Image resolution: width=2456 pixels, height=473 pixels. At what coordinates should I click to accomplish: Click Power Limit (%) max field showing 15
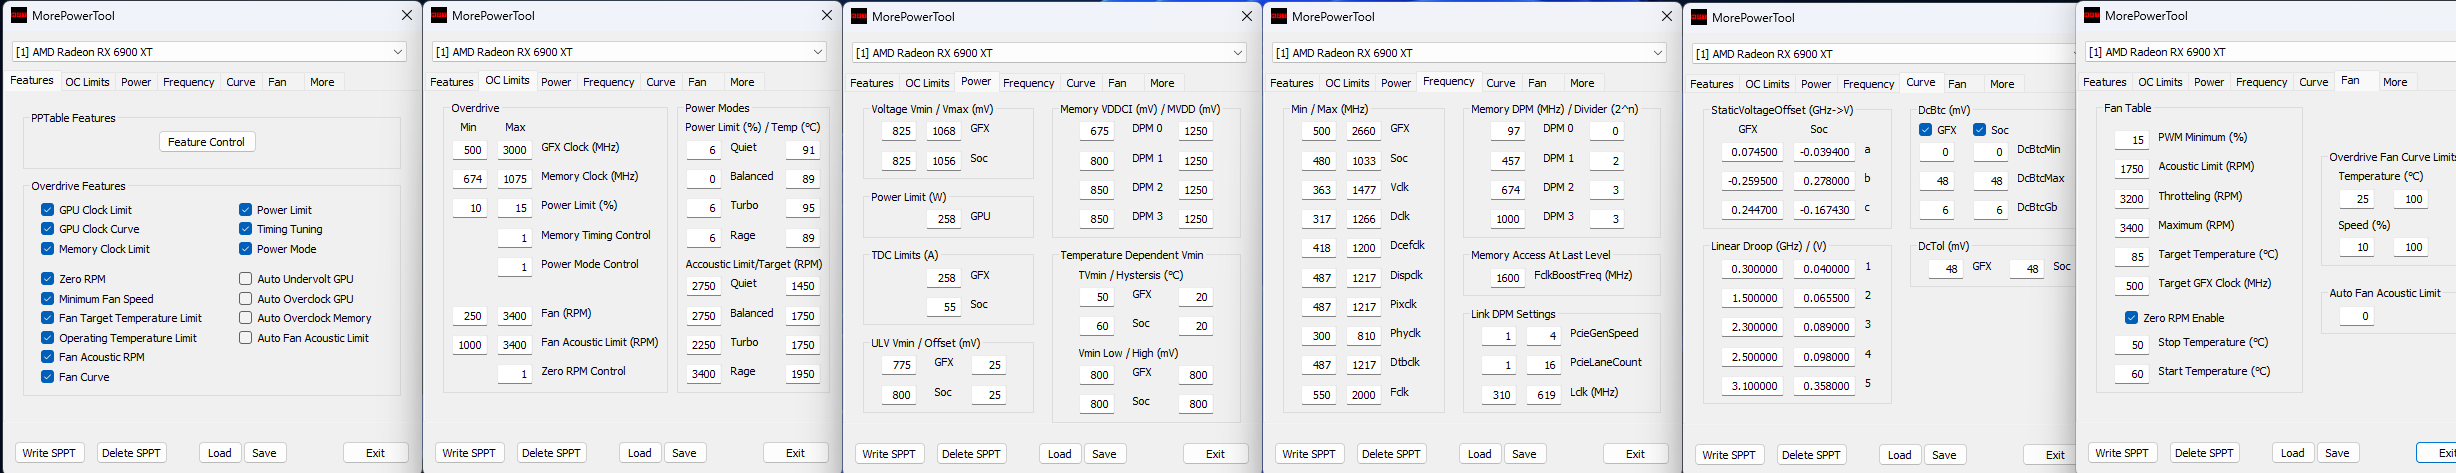click(x=514, y=208)
